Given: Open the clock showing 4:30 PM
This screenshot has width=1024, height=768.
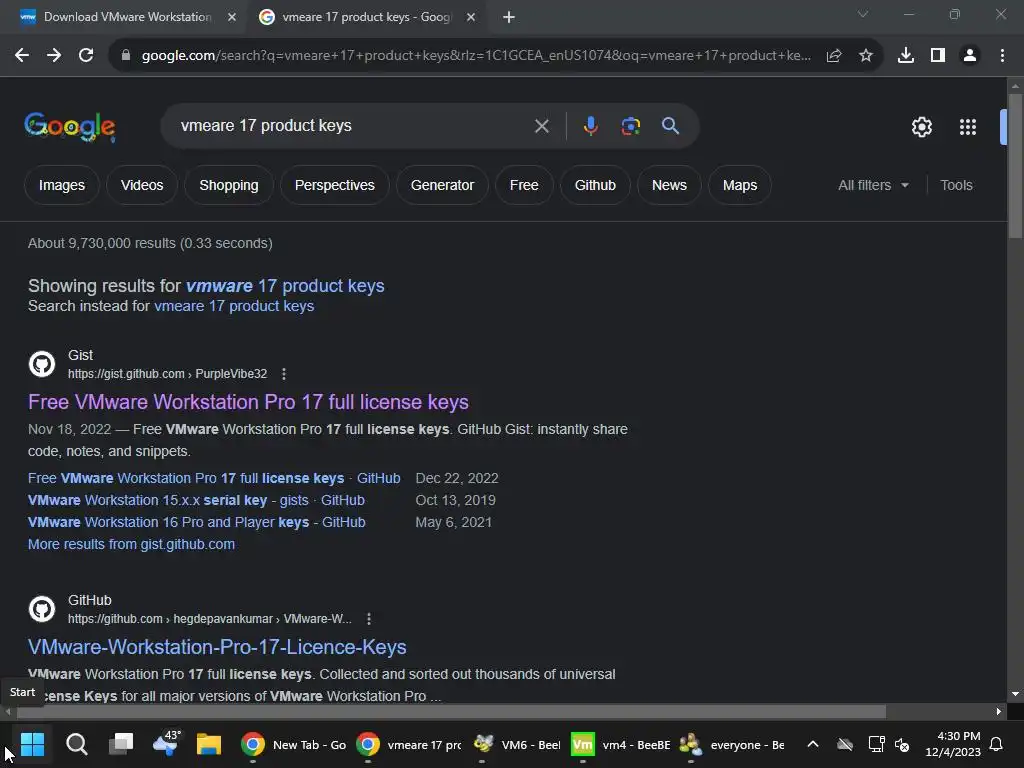Looking at the screenshot, I should click(953, 744).
